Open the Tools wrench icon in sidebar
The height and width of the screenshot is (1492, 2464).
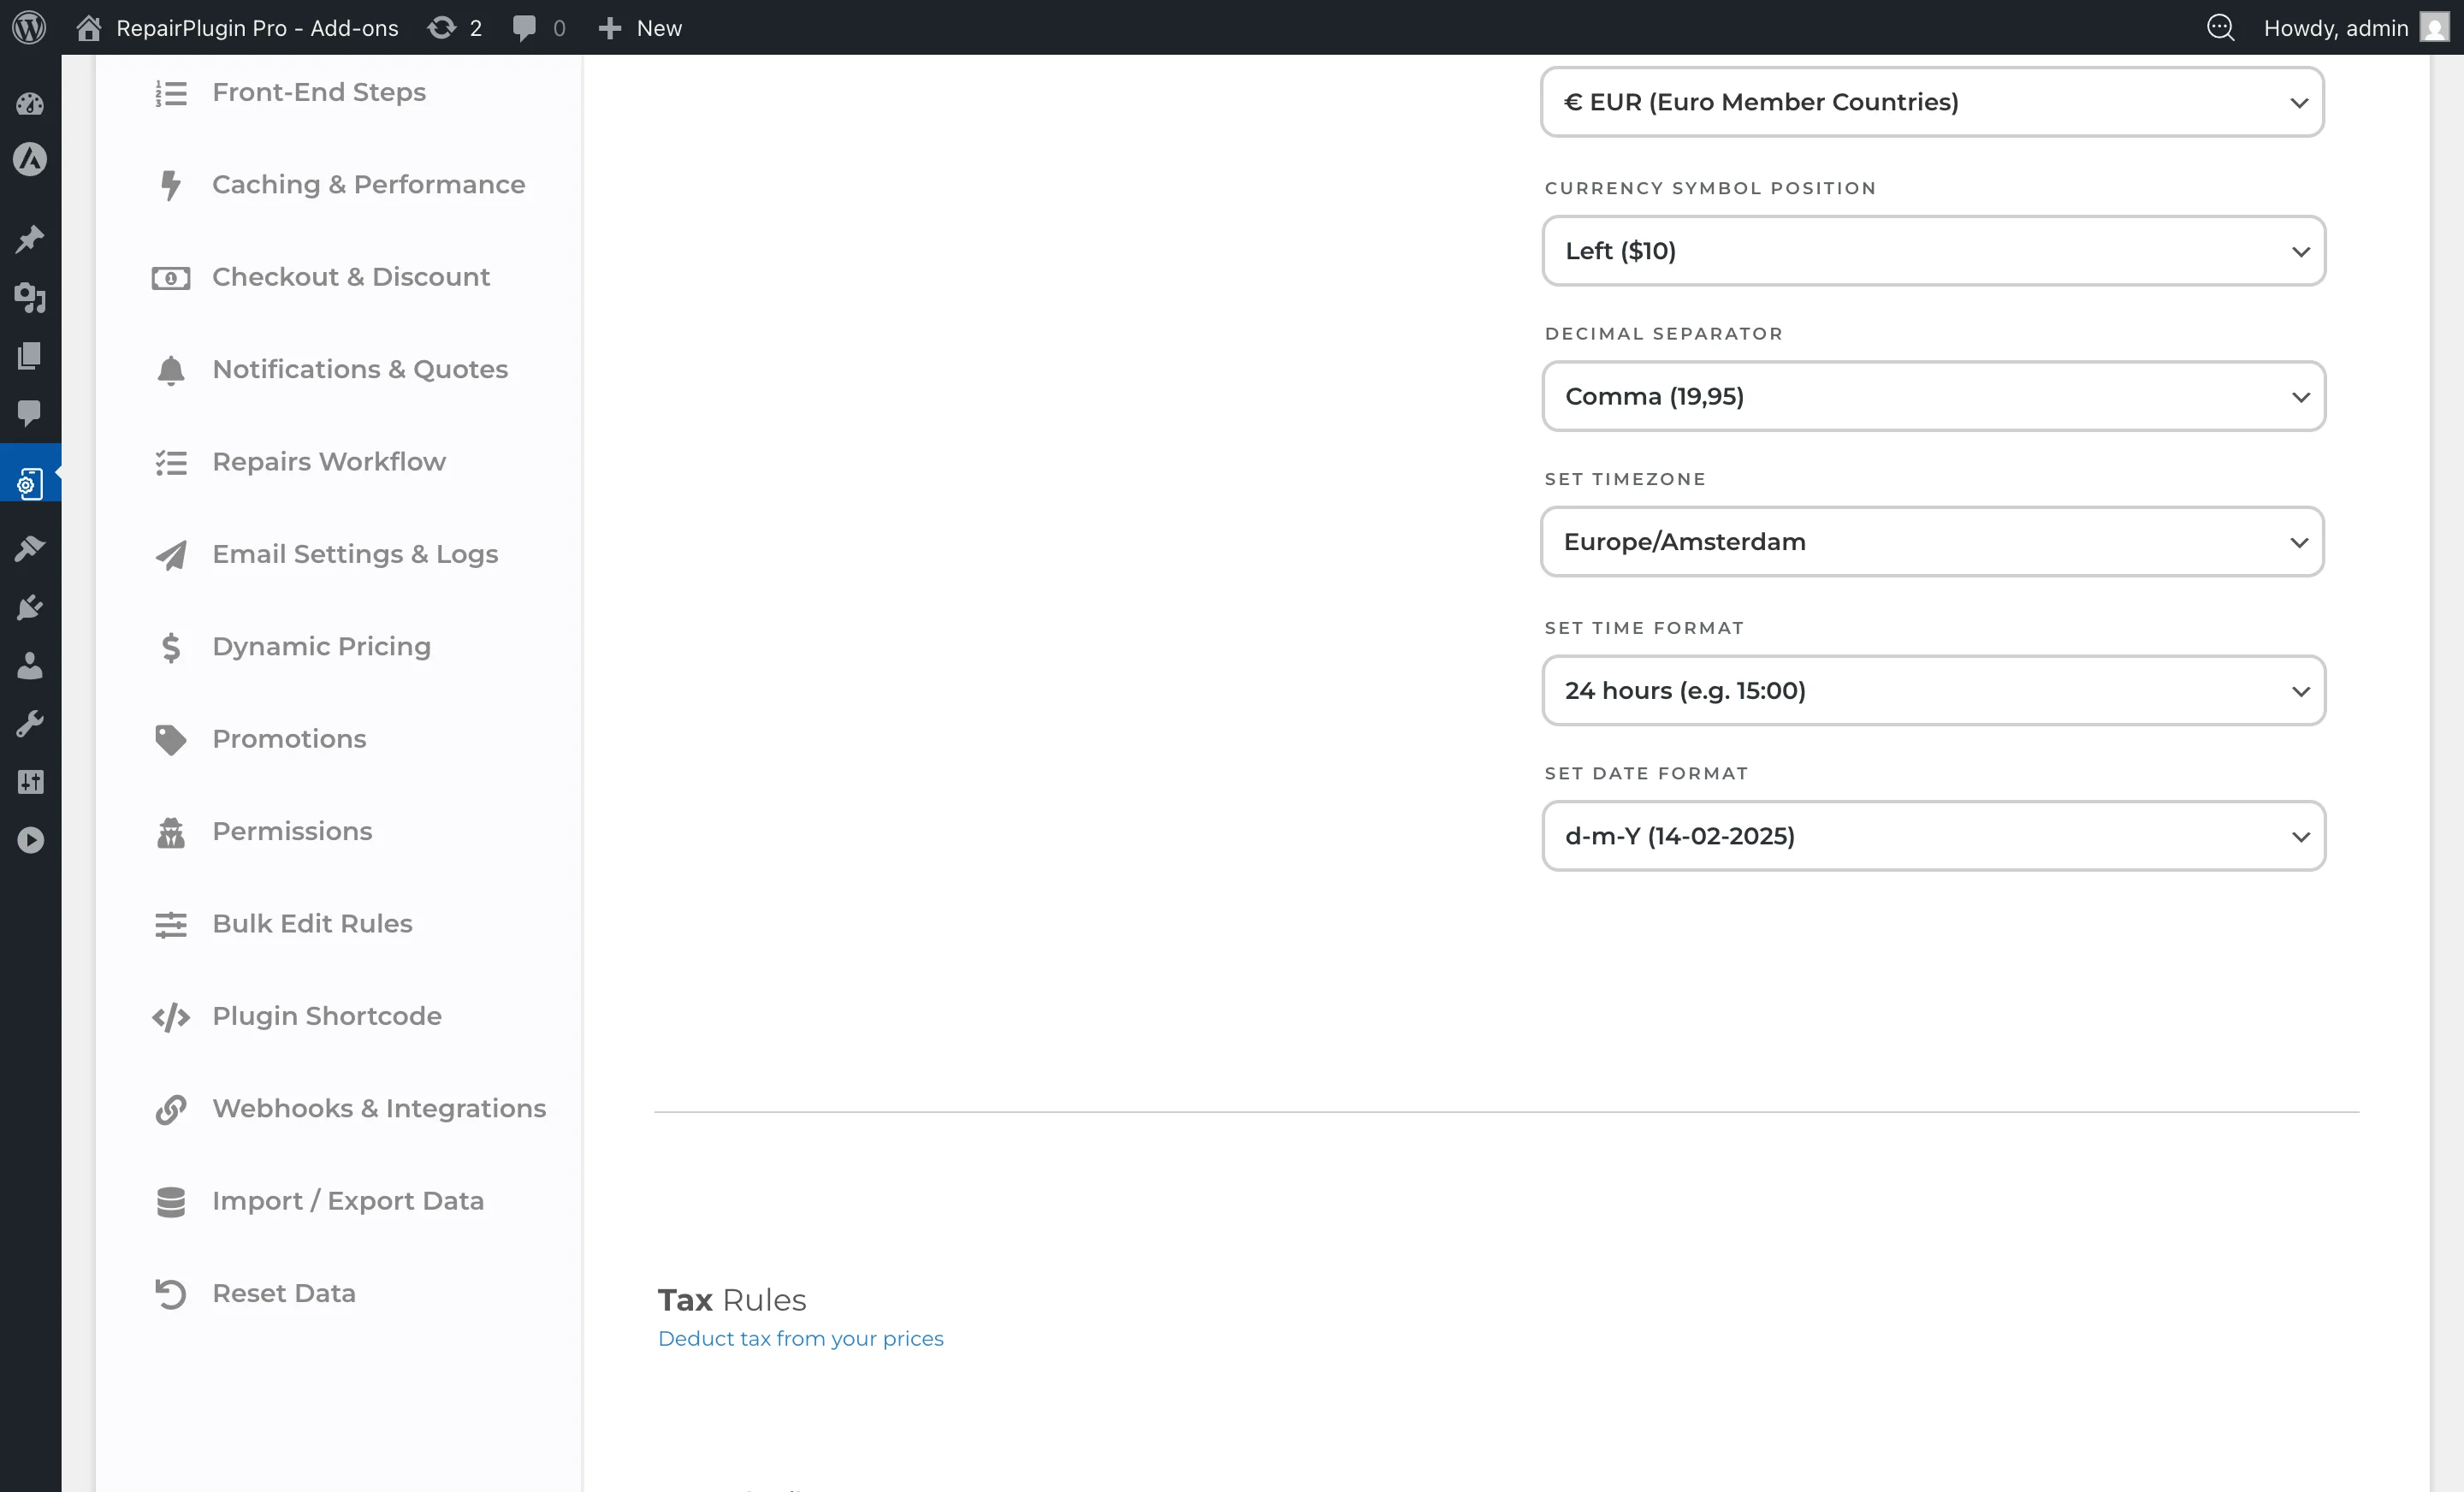coord(30,724)
